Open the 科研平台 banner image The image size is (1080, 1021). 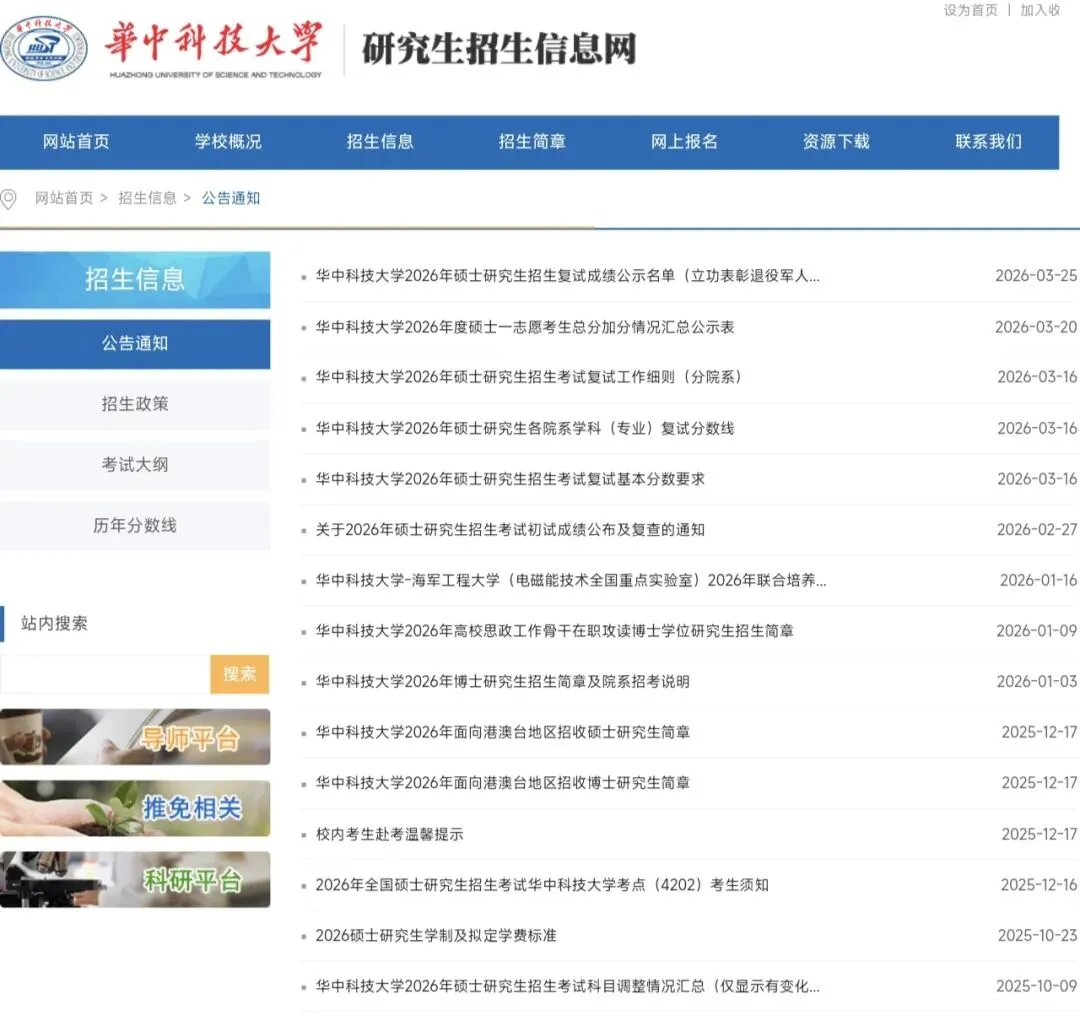click(x=135, y=880)
